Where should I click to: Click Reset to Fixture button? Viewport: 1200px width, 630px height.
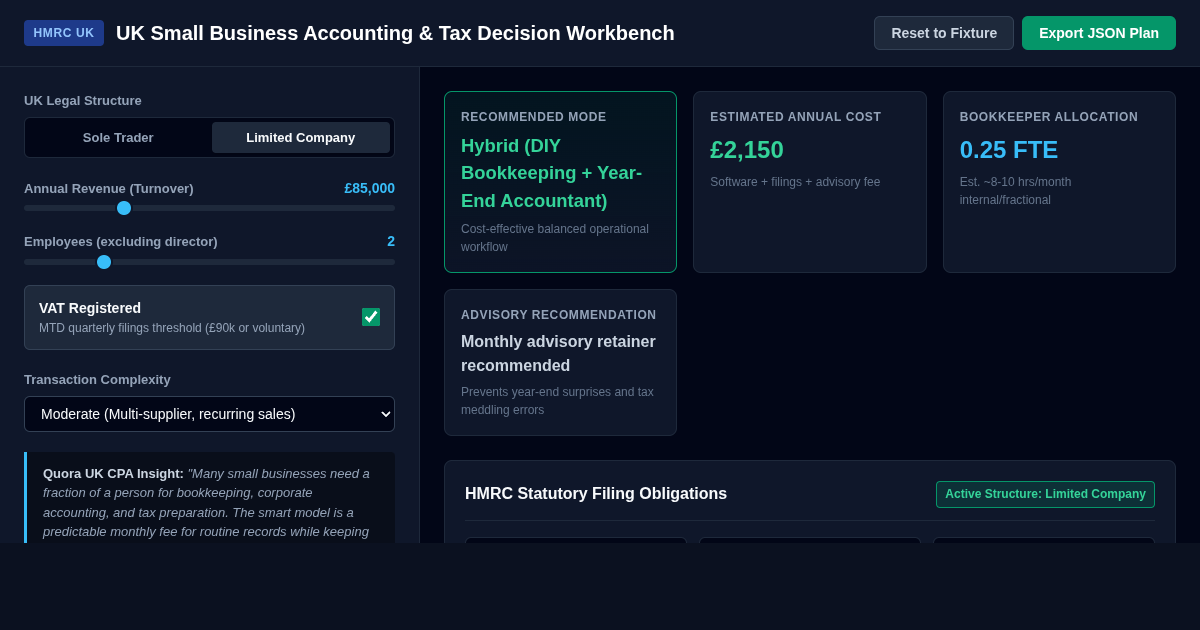(x=944, y=33)
